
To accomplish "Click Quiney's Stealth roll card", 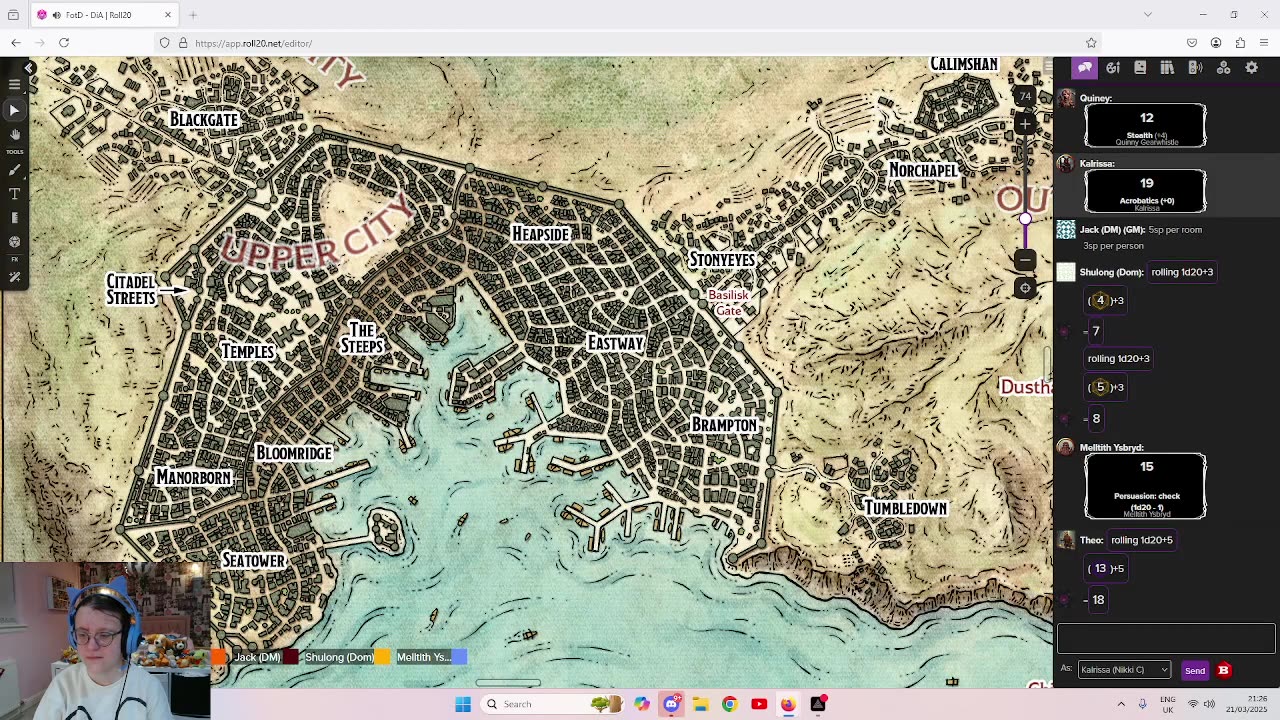I will click(x=1146, y=126).
